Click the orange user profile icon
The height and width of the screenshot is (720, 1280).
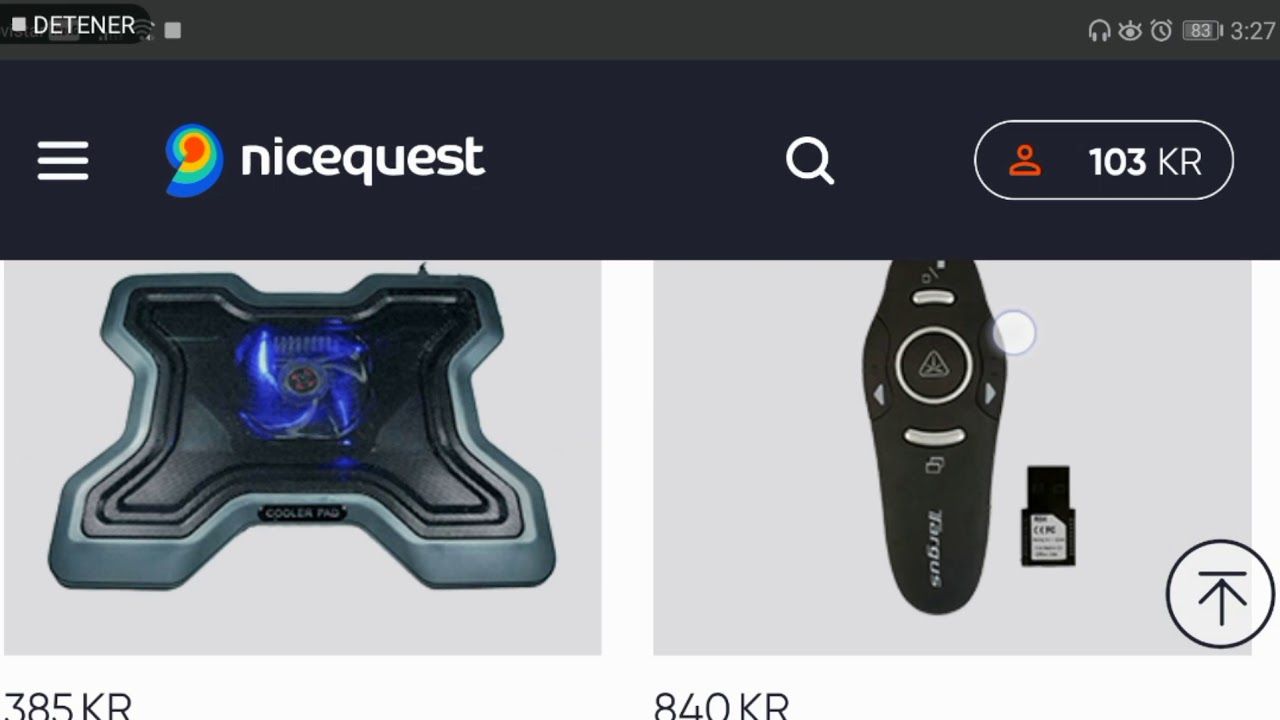[1025, 160]
